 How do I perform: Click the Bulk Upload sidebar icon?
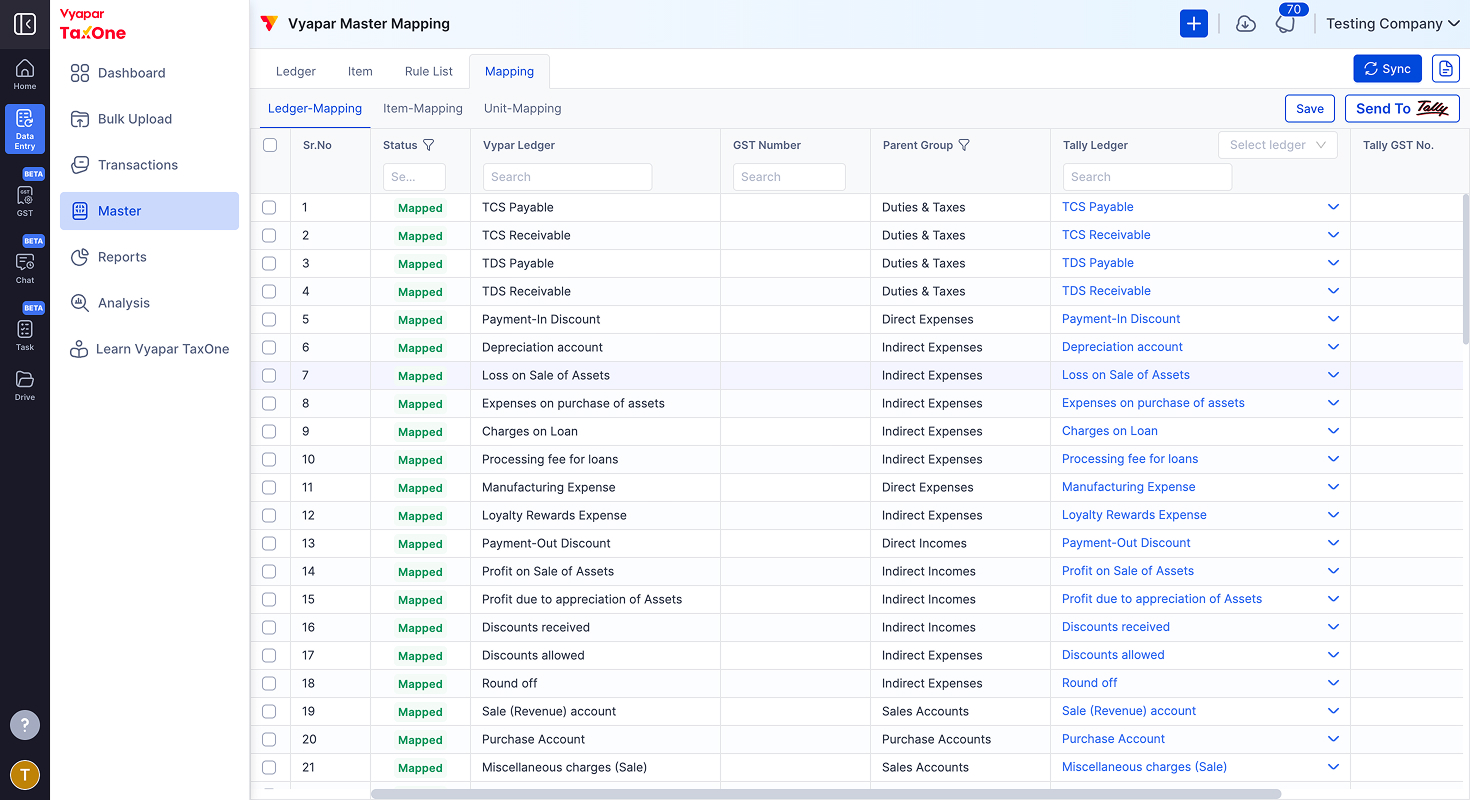coord(80,119)
